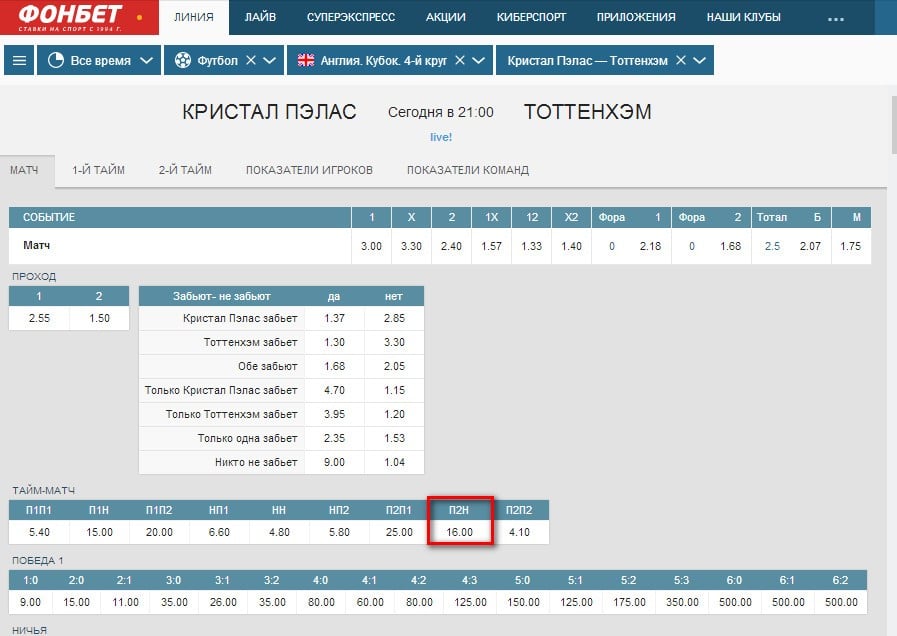
Task: Expand the Футбол dropdown arrow
Action: 269,60
